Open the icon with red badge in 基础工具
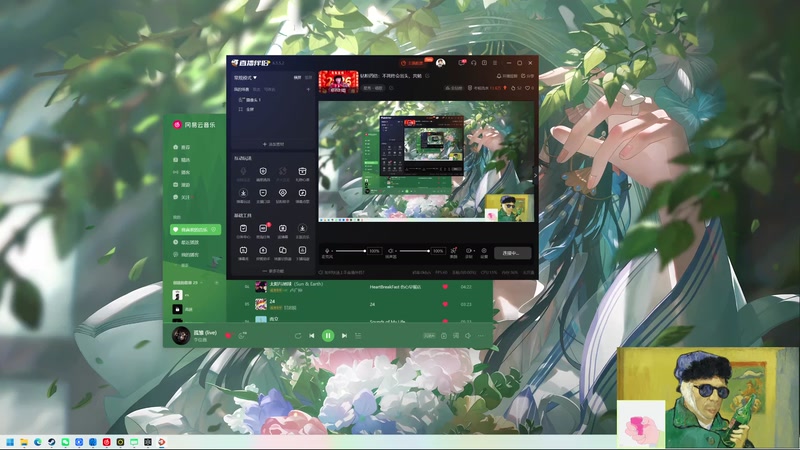Screen dimensions: 800x450 tap(263, 229)
